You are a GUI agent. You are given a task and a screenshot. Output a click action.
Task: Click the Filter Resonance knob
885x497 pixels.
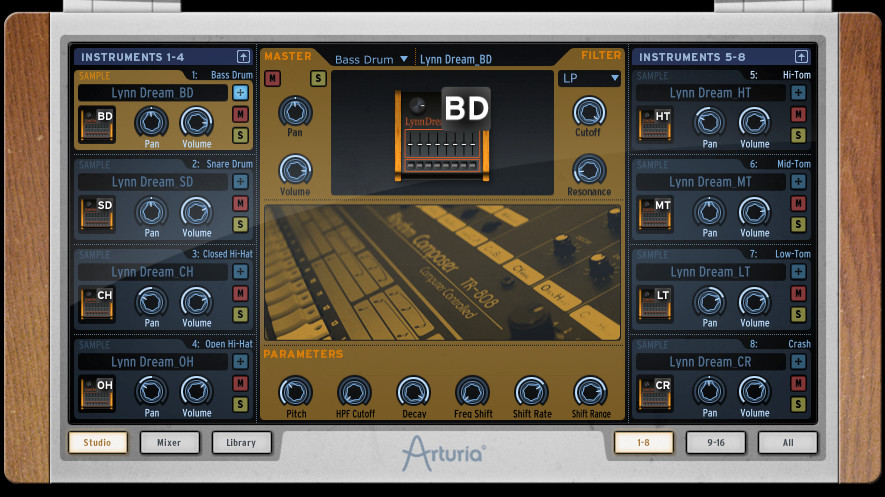pos(589,170)
